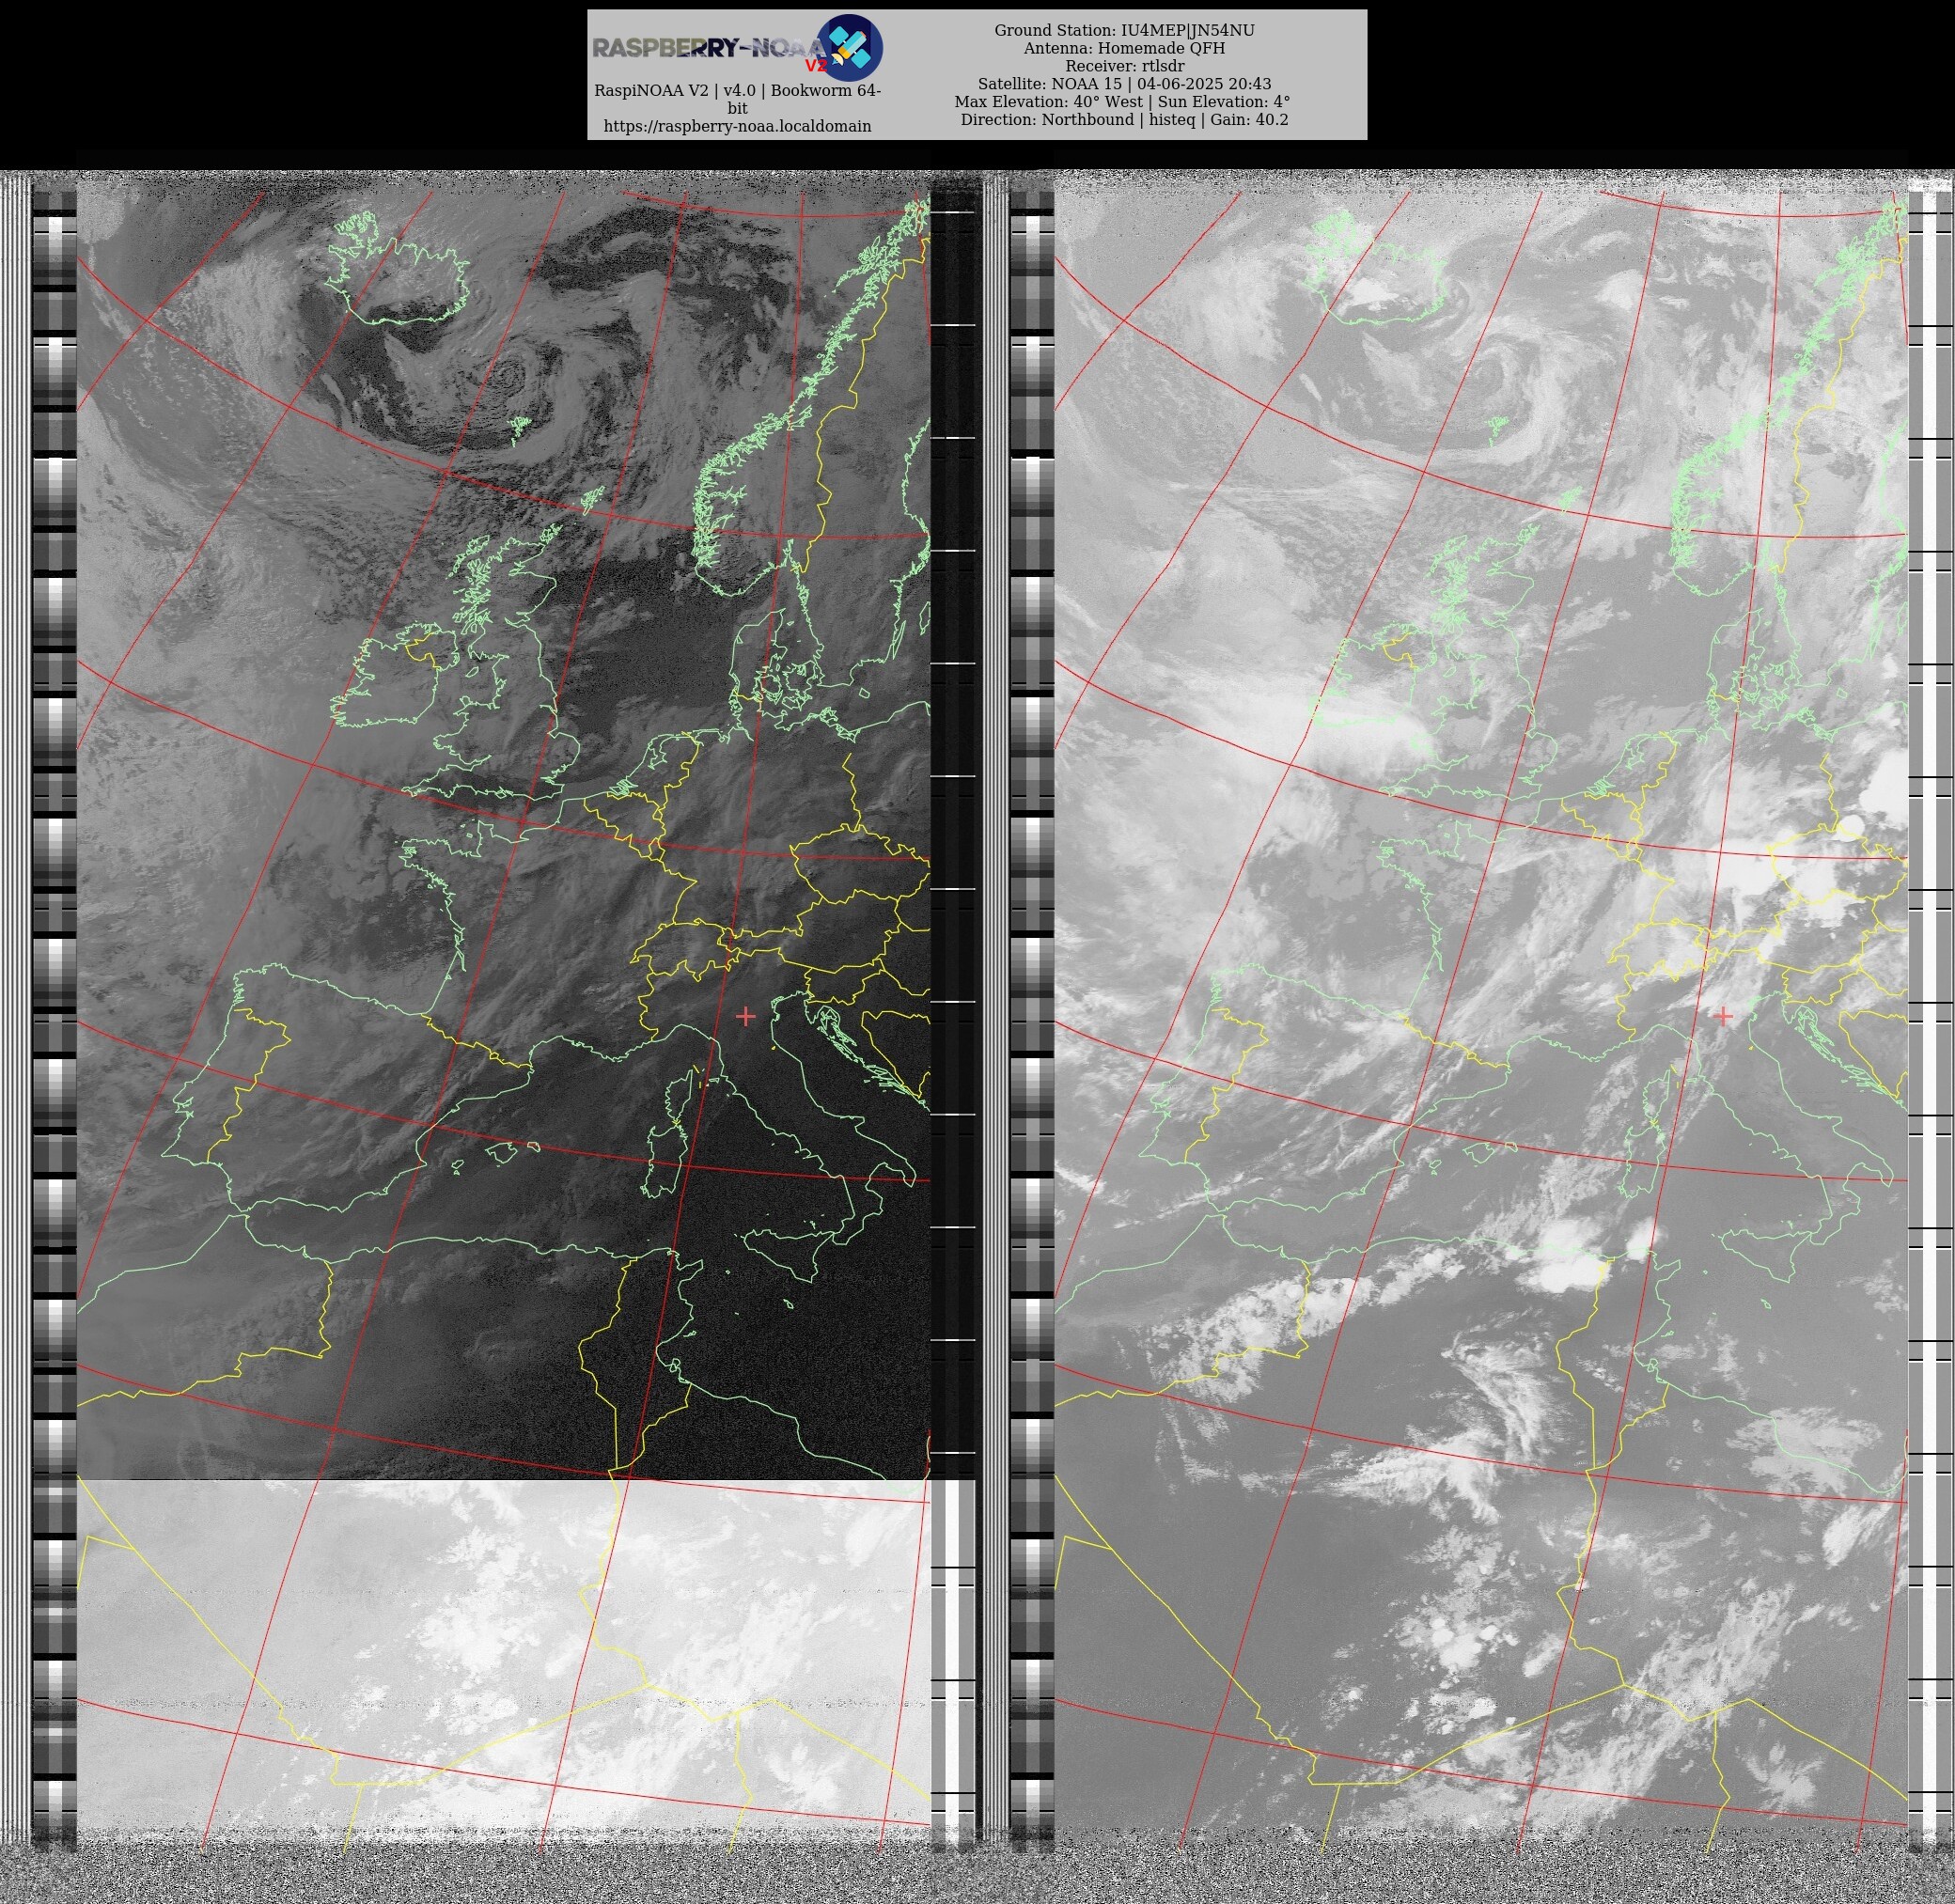The width and height of the screenshot is (1955, 1904).
Task: Select the 'Receiver: rtlsdr' line
Action: (1124, 66)
